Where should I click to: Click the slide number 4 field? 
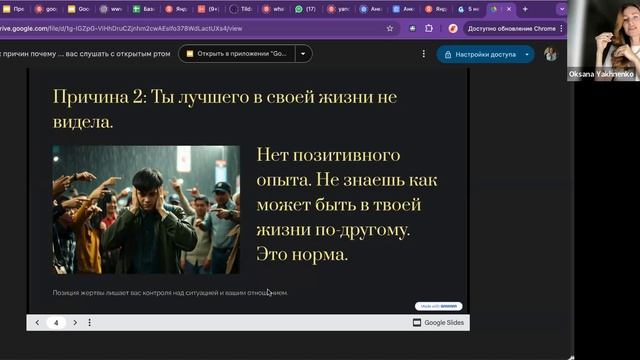click(x=56, y=322)
